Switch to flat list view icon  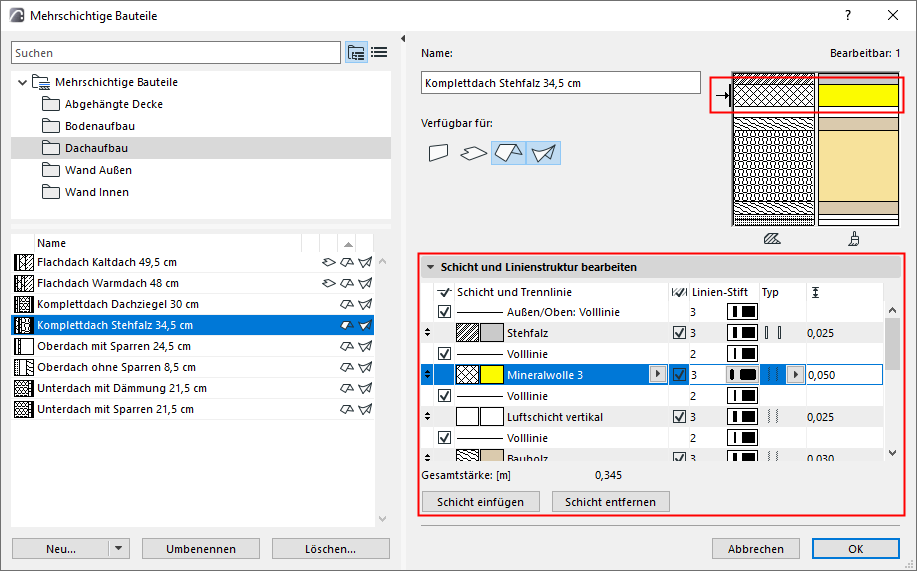pyautogui.click(x=379, y=53)
